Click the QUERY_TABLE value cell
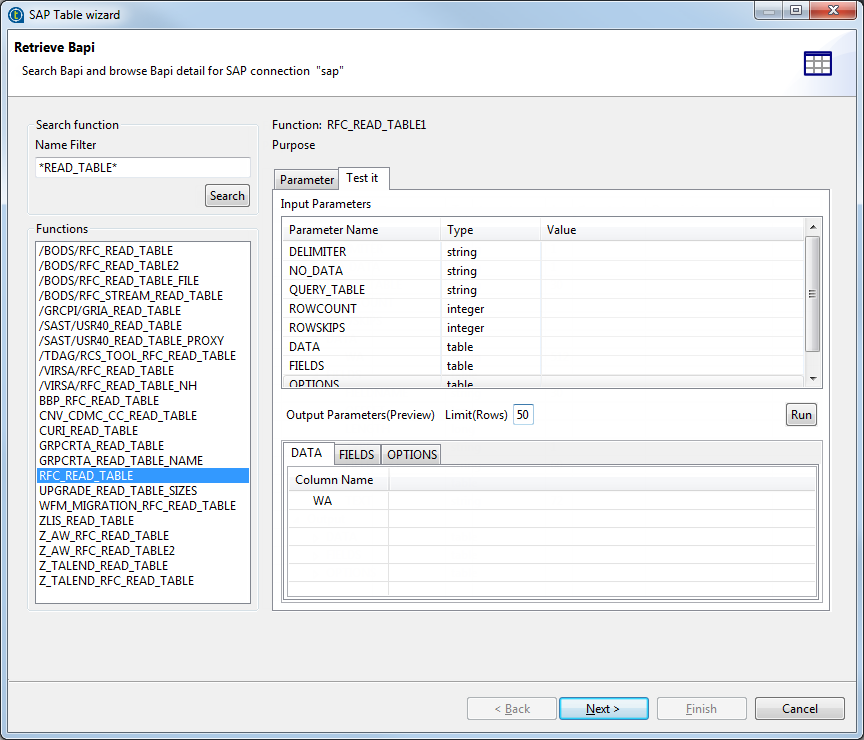Viewport: 864px width, 740px height. coord(670,290)
